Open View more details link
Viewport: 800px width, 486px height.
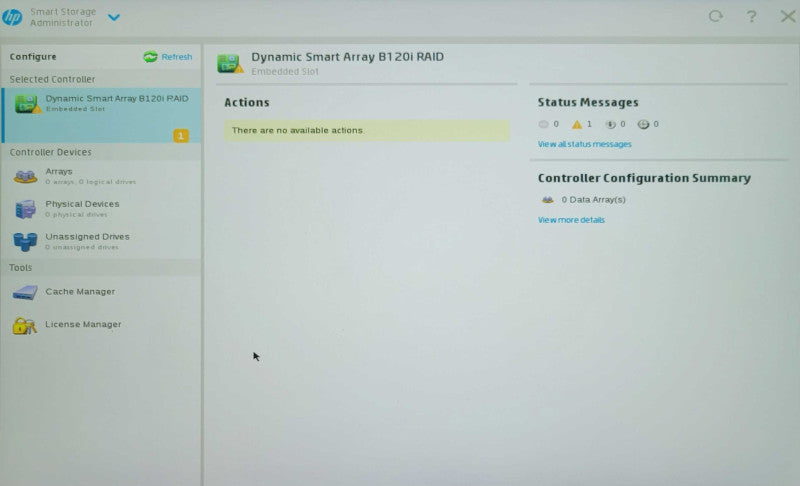tap(571, 220)
